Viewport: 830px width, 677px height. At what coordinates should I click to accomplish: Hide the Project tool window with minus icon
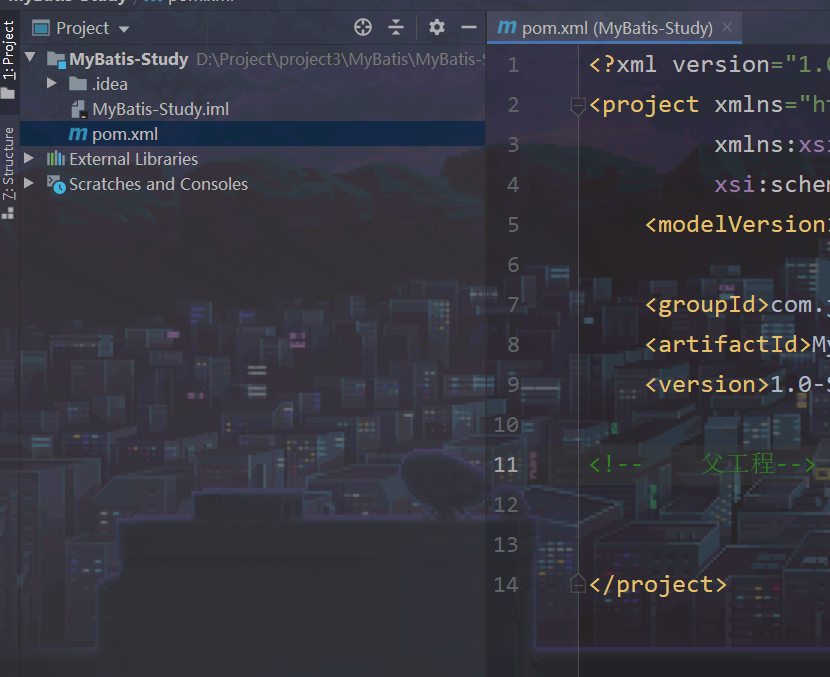tap(468, 28)
